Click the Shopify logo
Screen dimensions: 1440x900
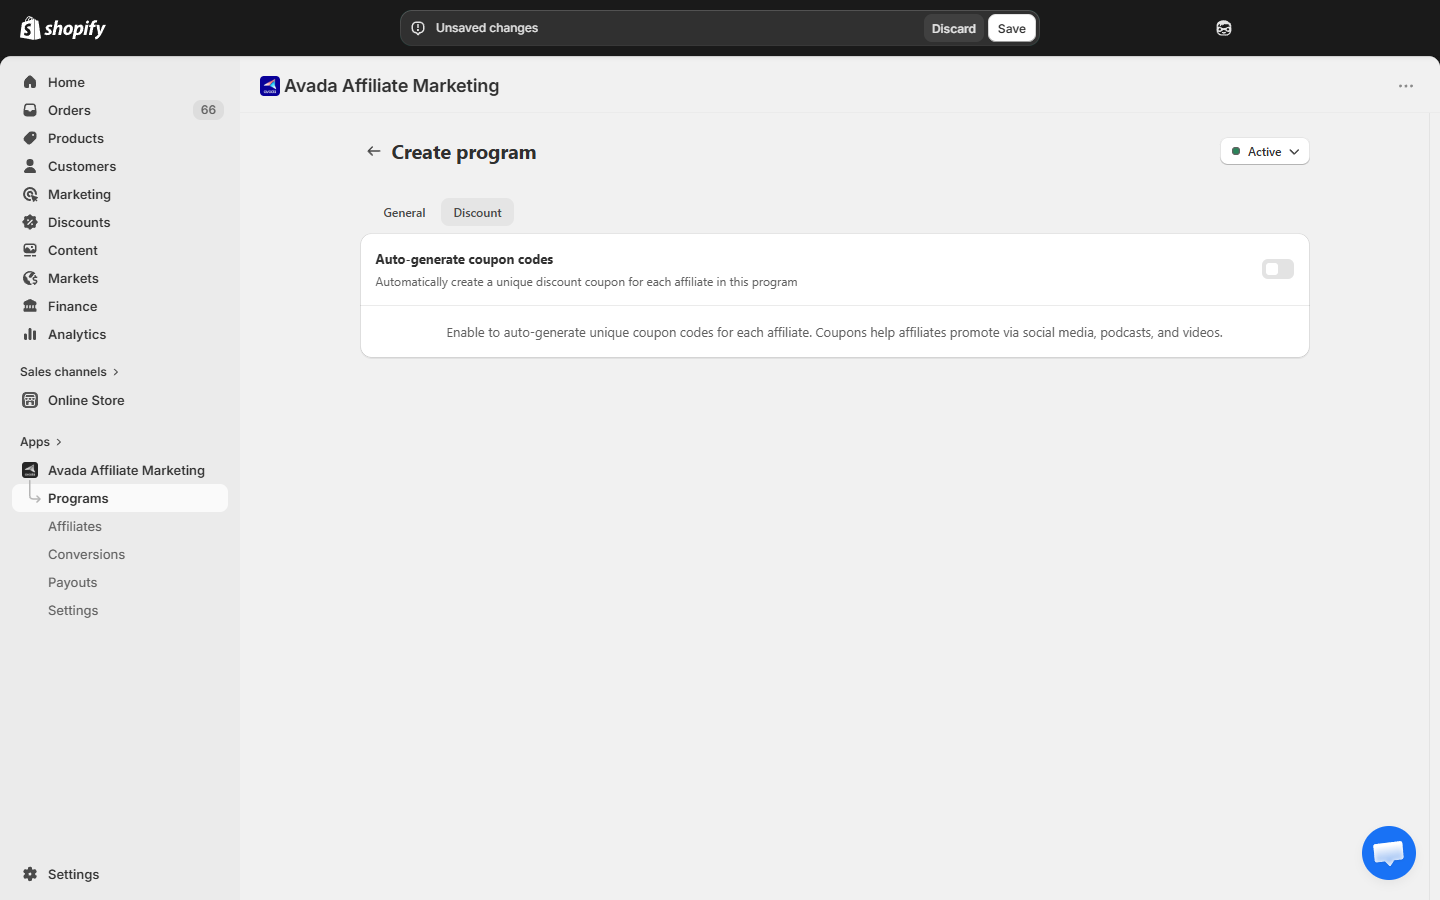(x=63, y=28)
